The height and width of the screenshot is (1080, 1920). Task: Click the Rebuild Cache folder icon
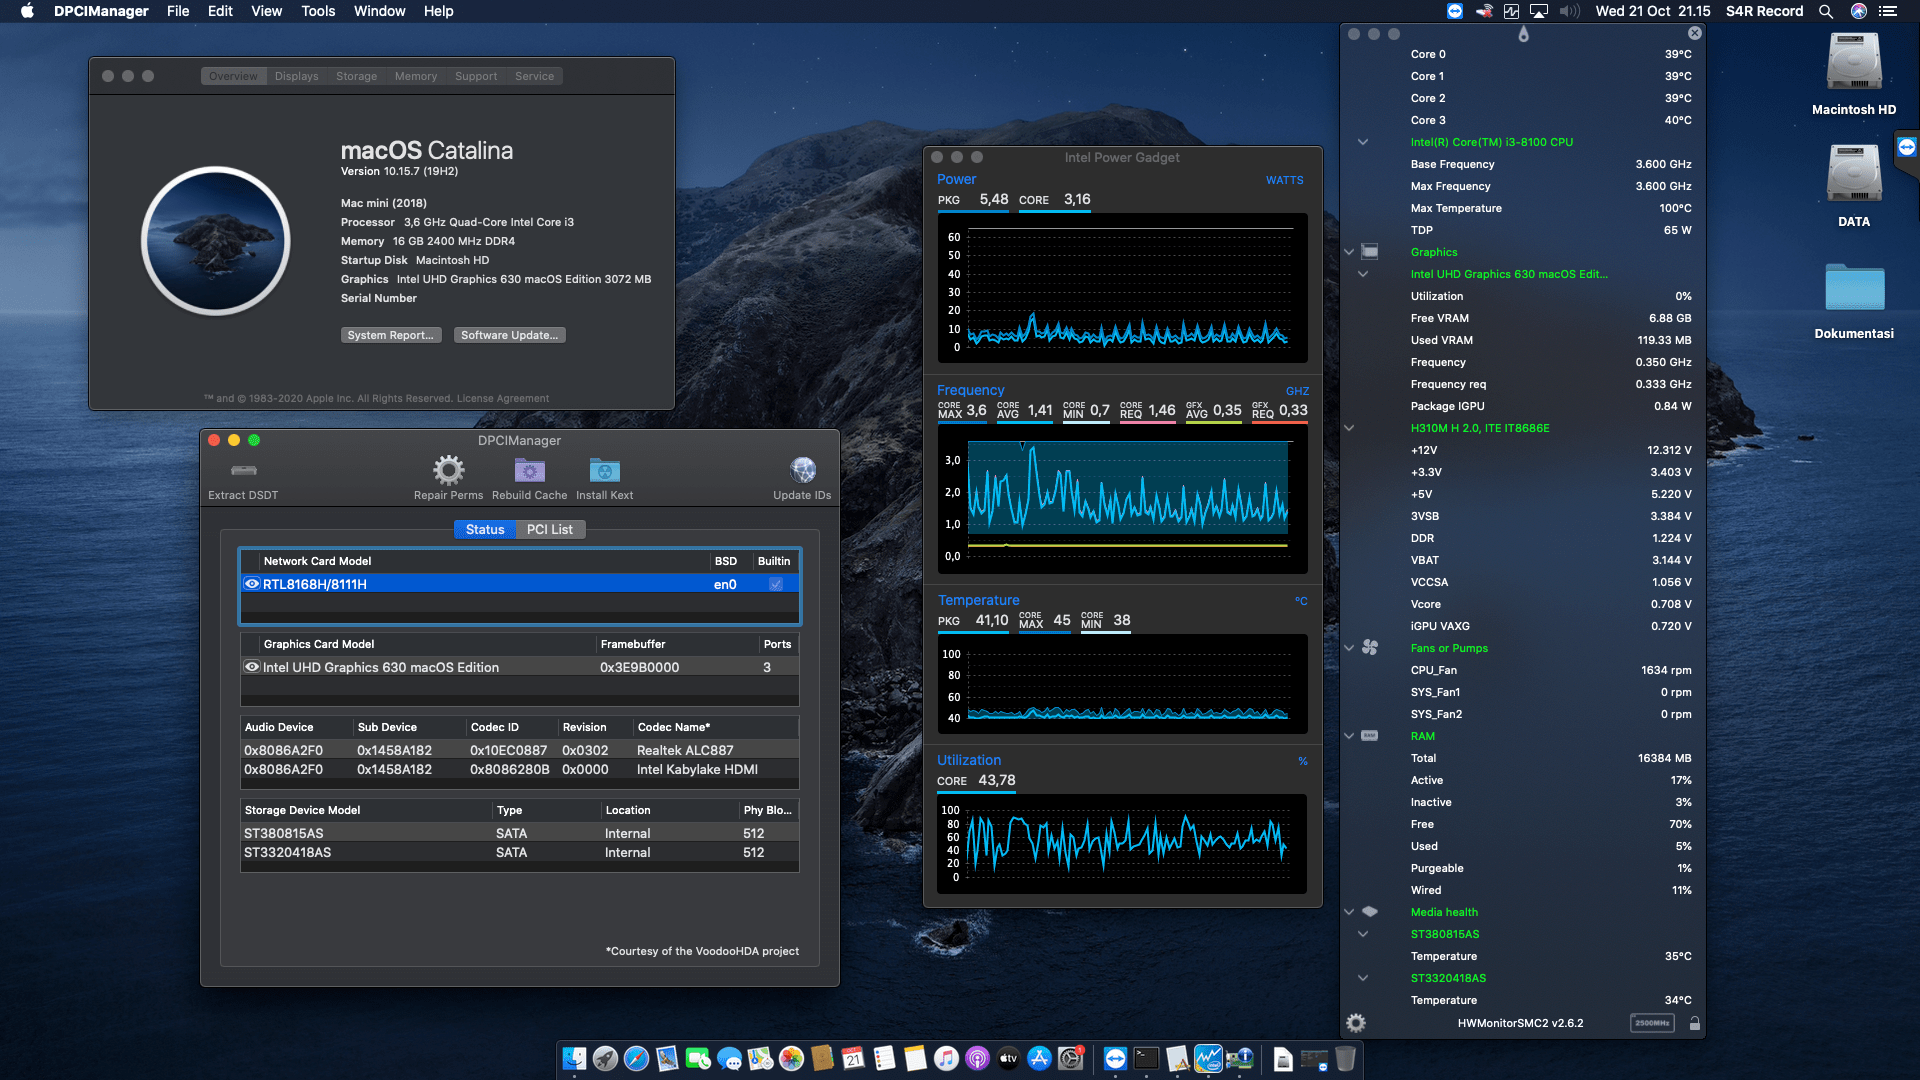[x=529, y=470]
